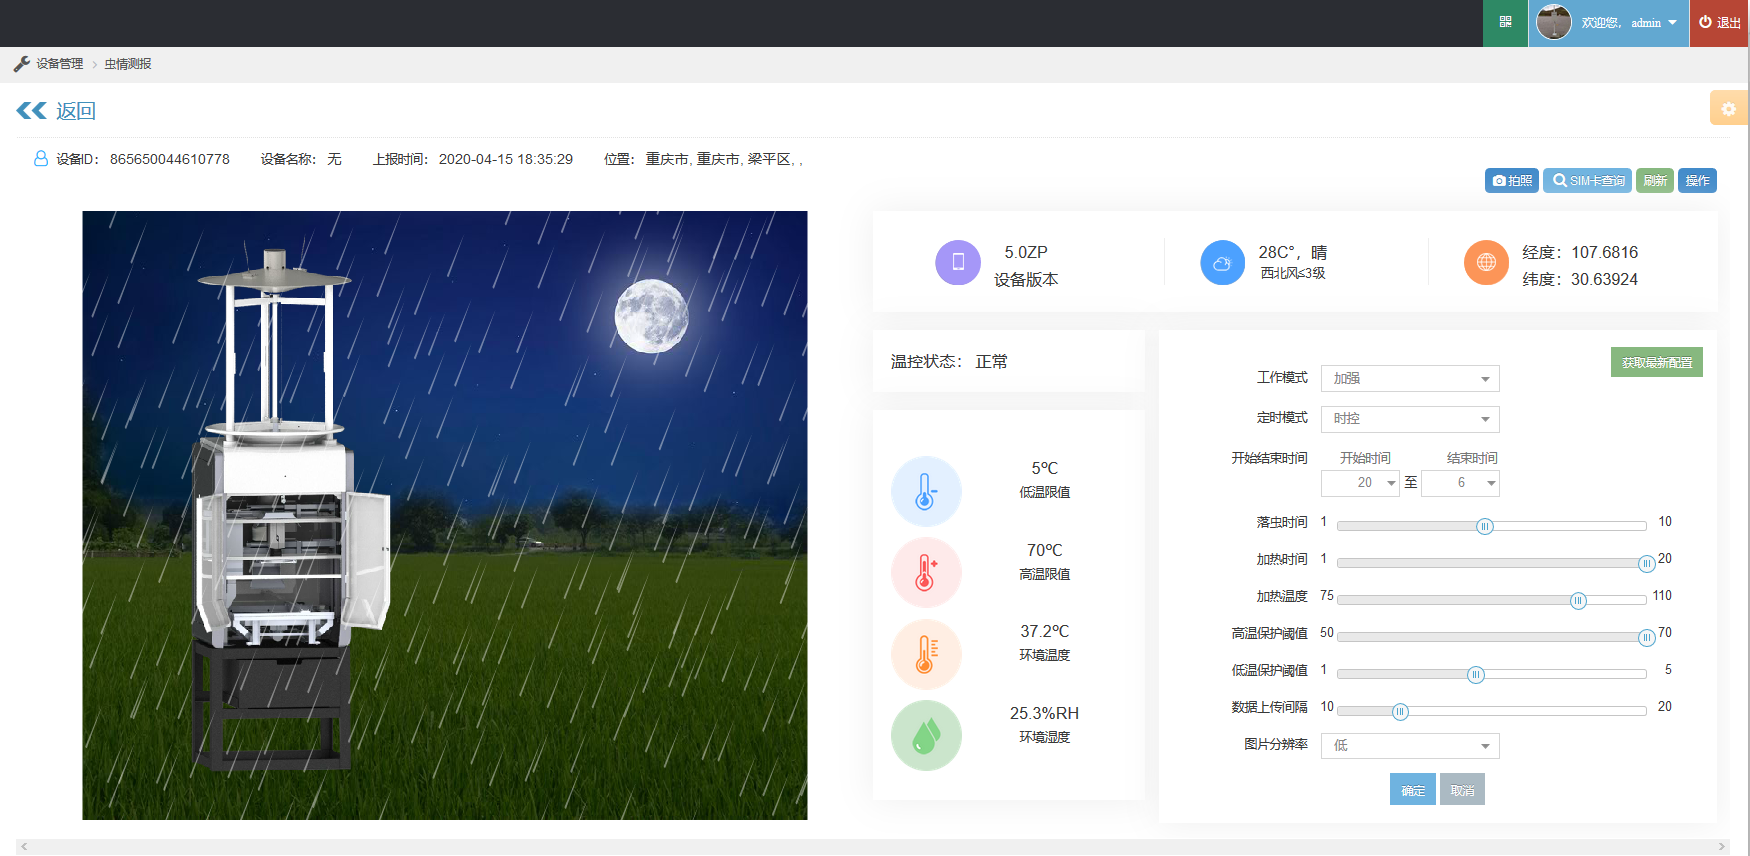Image resolution: width=1750 pixels, height=856 pixels.
Task: Click the 操作 operation button
Action: pos(1696,181)
